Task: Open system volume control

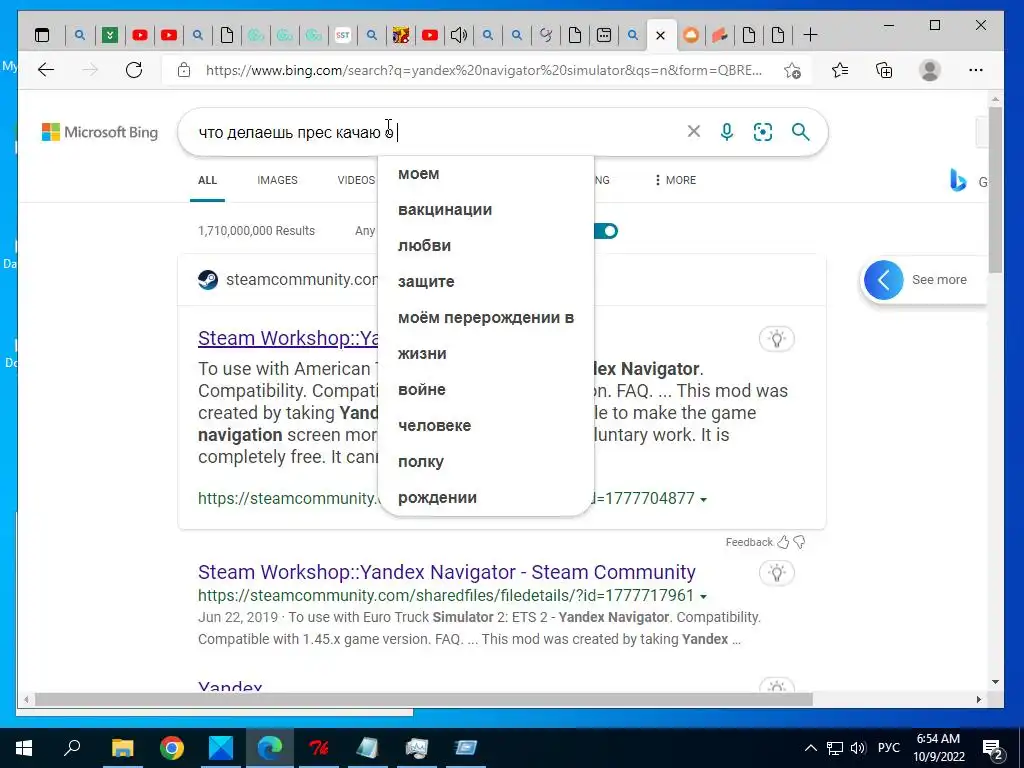Action: [858, 748]
